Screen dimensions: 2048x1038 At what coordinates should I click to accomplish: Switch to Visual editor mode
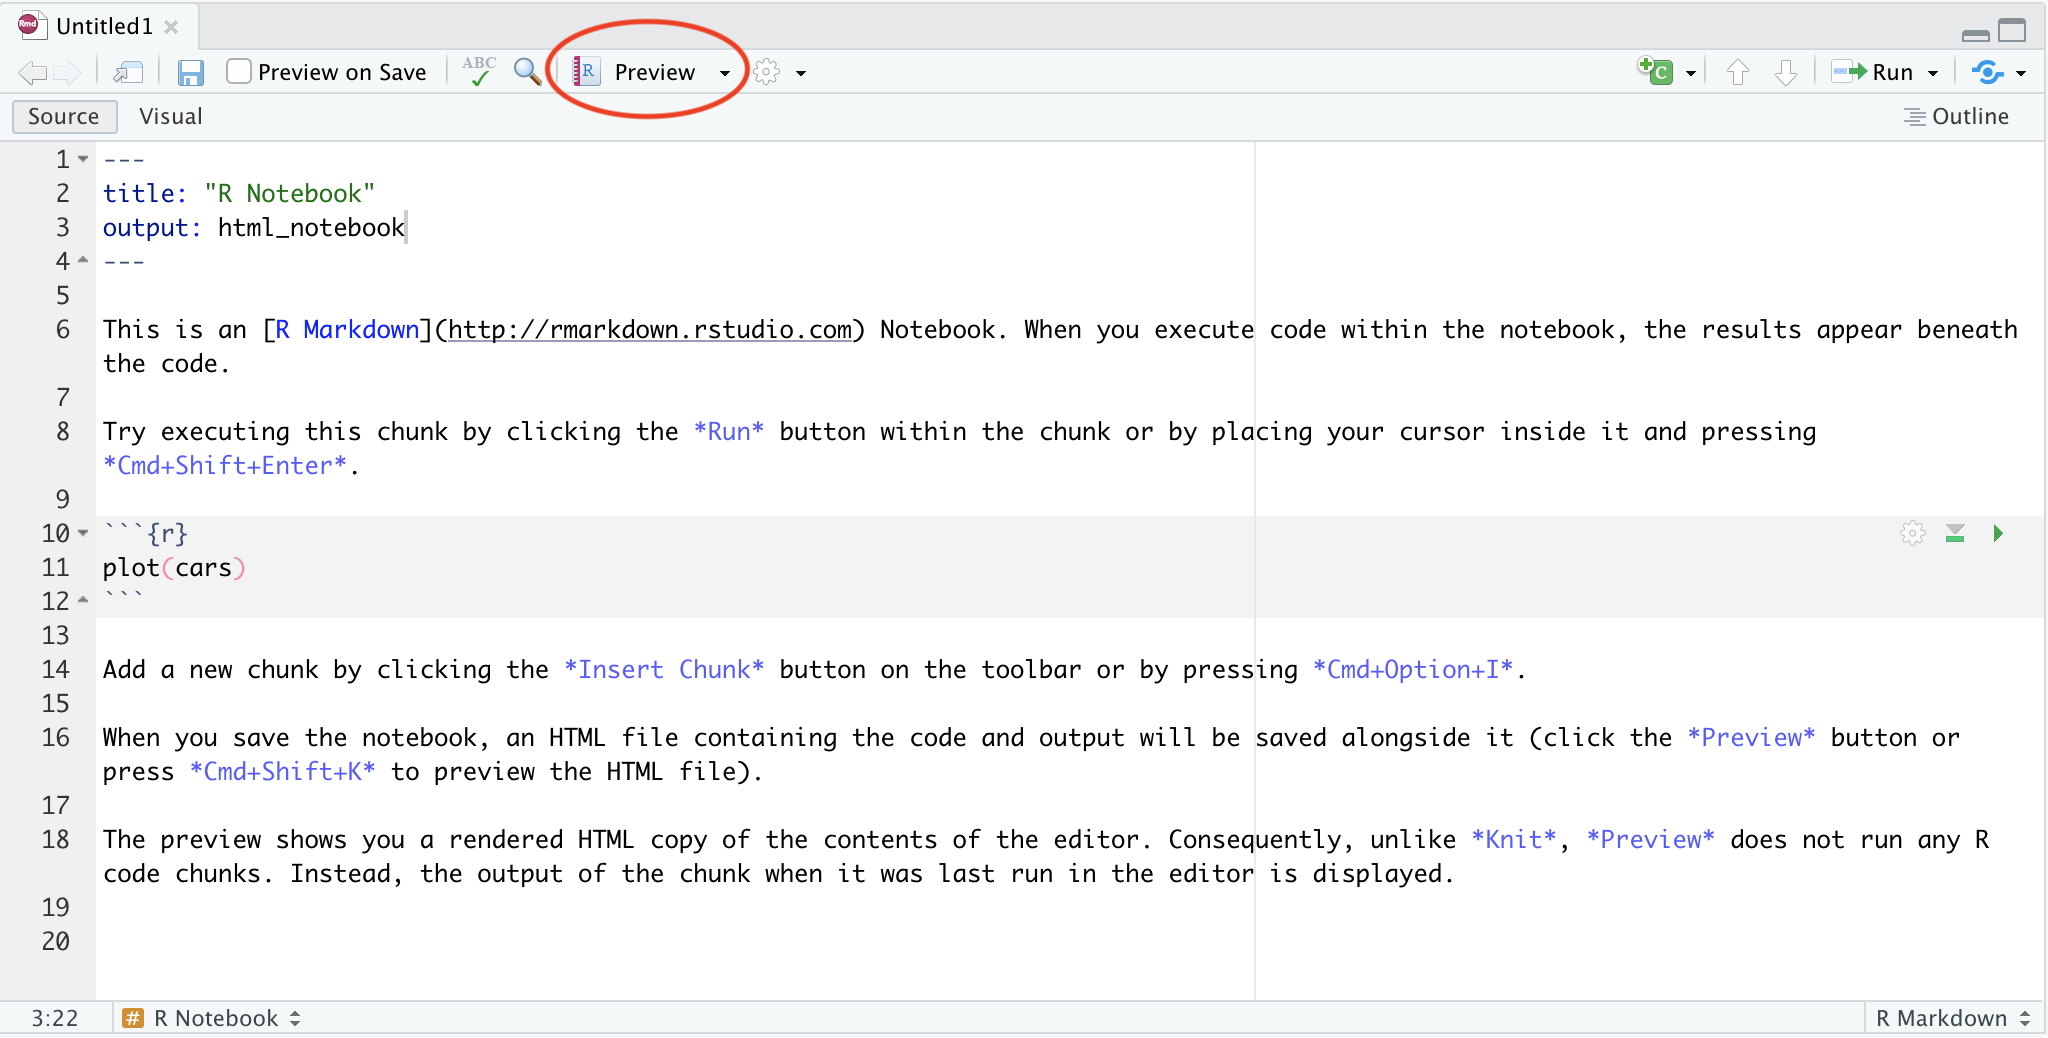coord(171,117)
